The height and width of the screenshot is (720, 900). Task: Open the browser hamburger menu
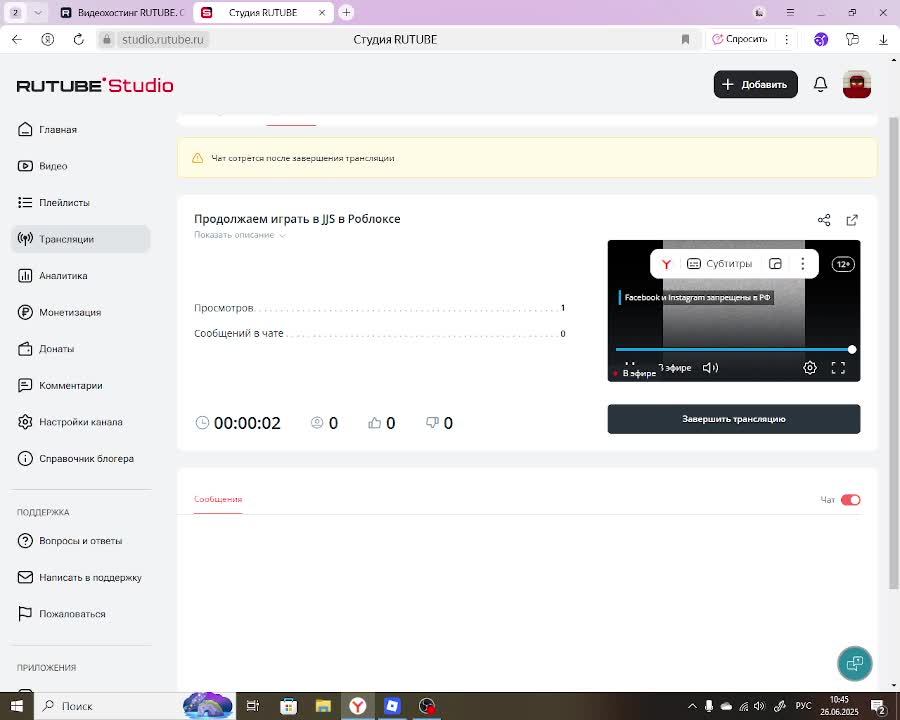[x=790, y=12]
